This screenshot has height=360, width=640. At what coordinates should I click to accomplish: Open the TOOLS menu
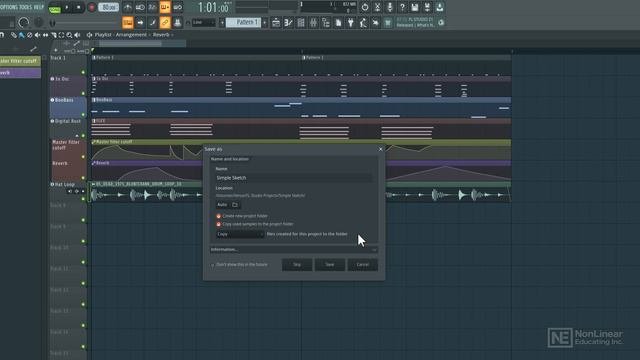click(x=25, y=7)
